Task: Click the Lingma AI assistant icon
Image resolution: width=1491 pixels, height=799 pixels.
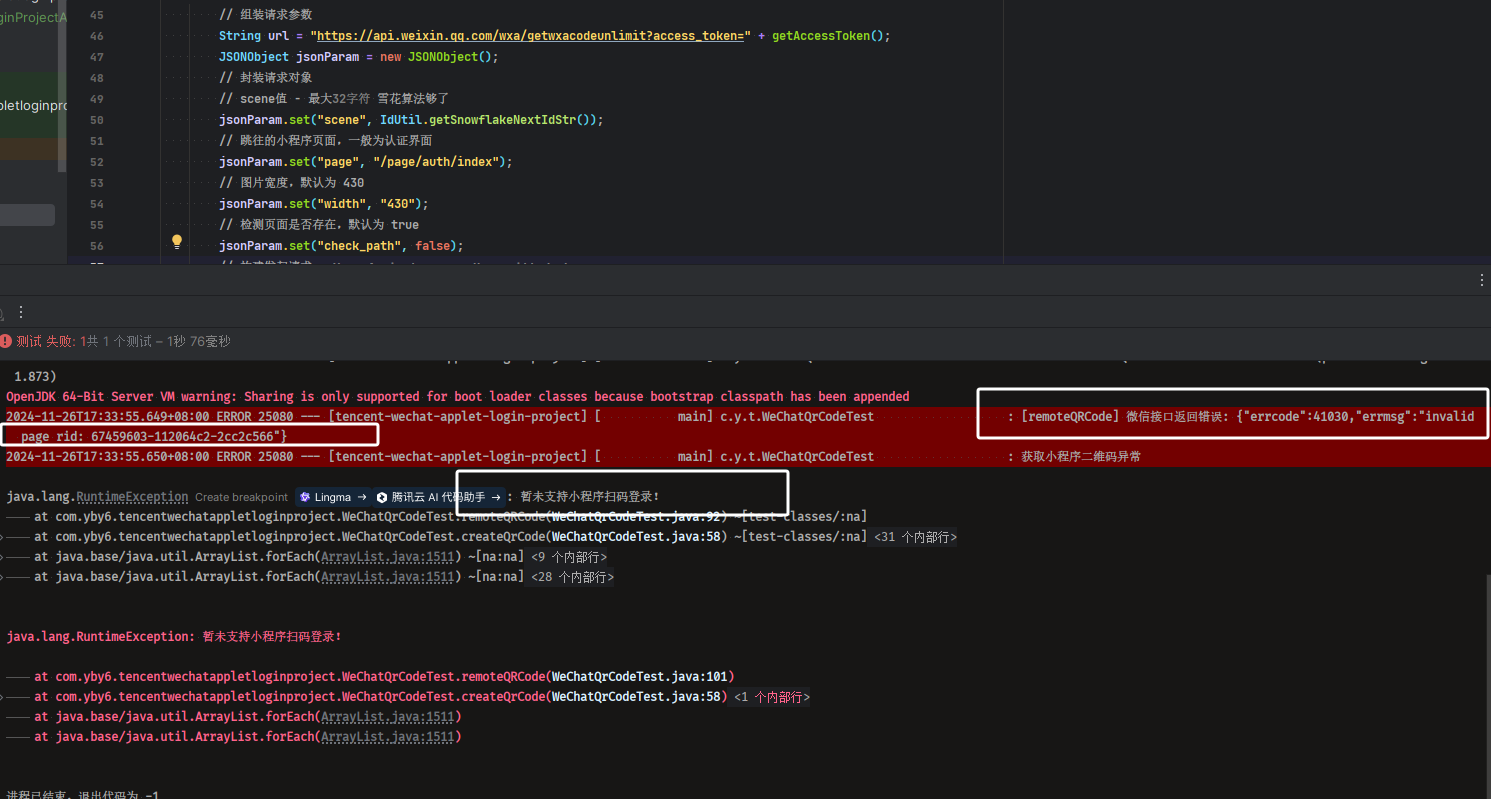Action: [x=305, y=497]
